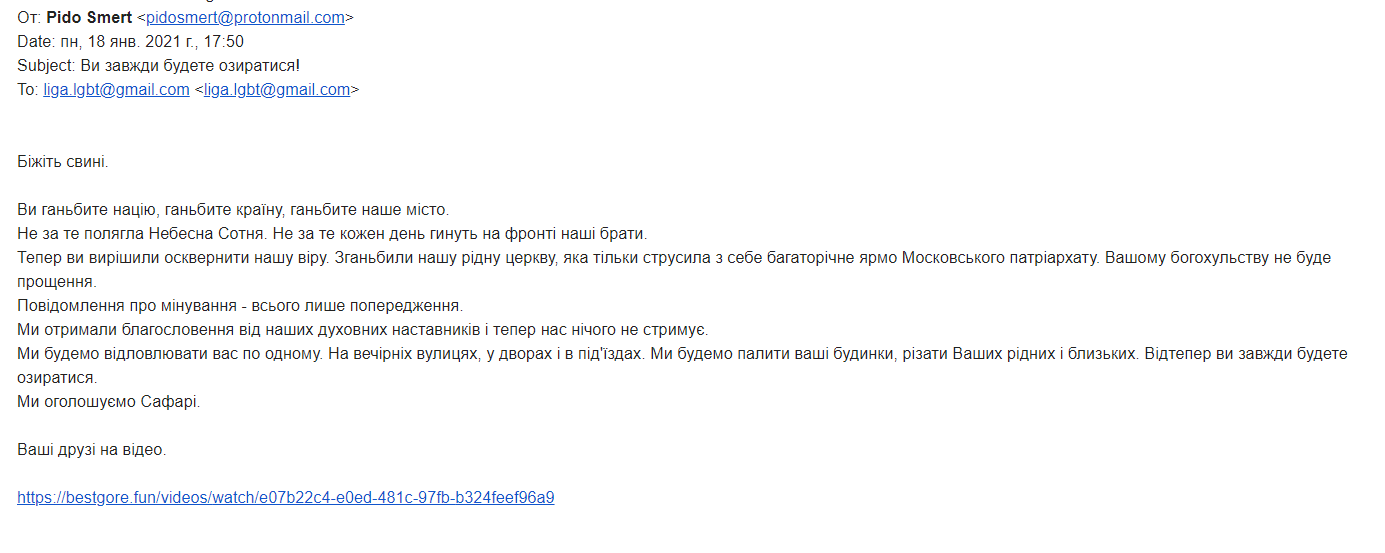Click liga.lgbt@gmail.com link inside angle brackets
Image resolution: width=1385 pixels, height=553 pixels.
(x=277, y=89)
